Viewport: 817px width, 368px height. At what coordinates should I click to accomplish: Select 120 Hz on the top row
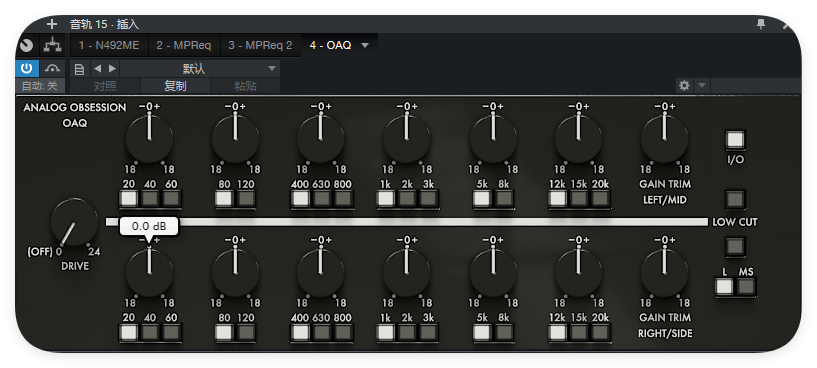pos(245,199)
